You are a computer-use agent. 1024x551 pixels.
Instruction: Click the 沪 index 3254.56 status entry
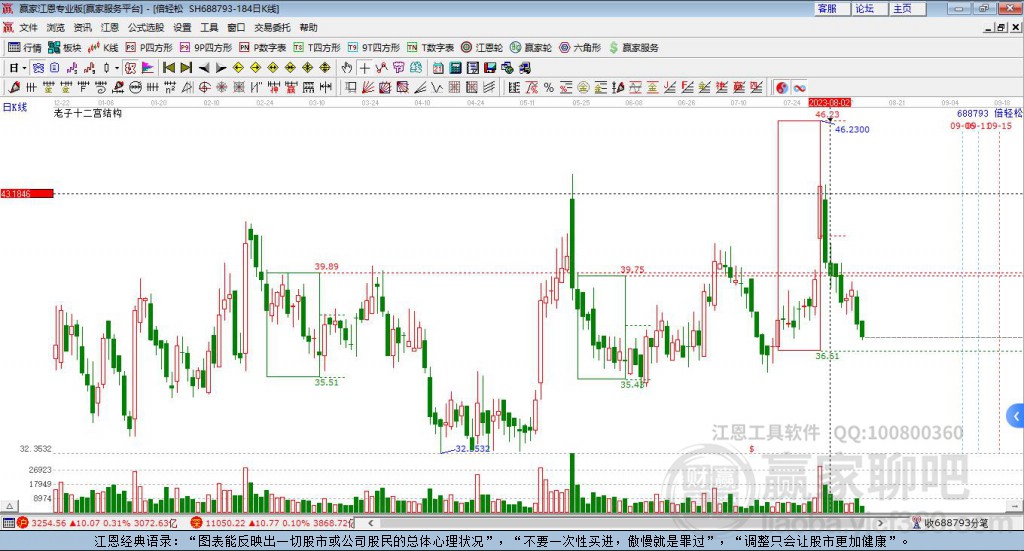(97, 522)
